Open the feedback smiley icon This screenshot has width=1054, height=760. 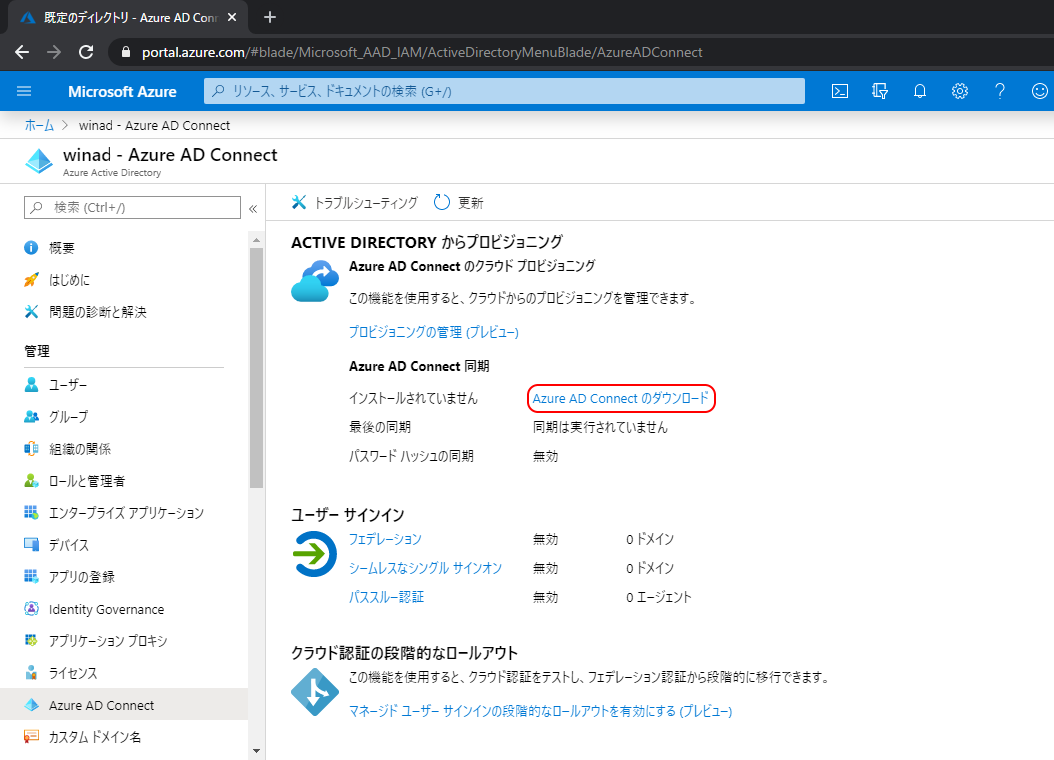[1040, 91]
